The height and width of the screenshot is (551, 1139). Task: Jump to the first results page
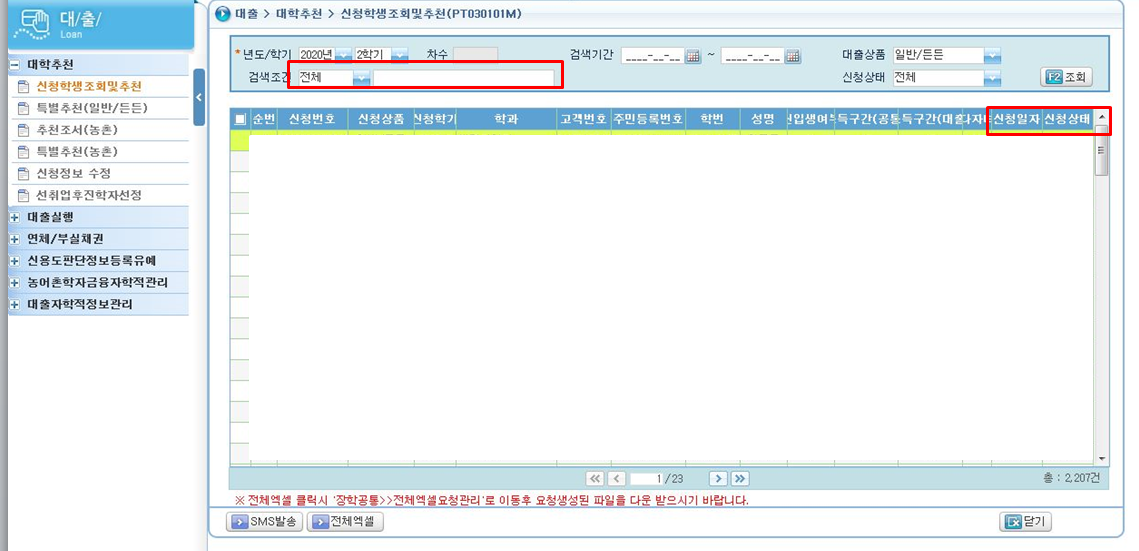click(x=595, y=479)
